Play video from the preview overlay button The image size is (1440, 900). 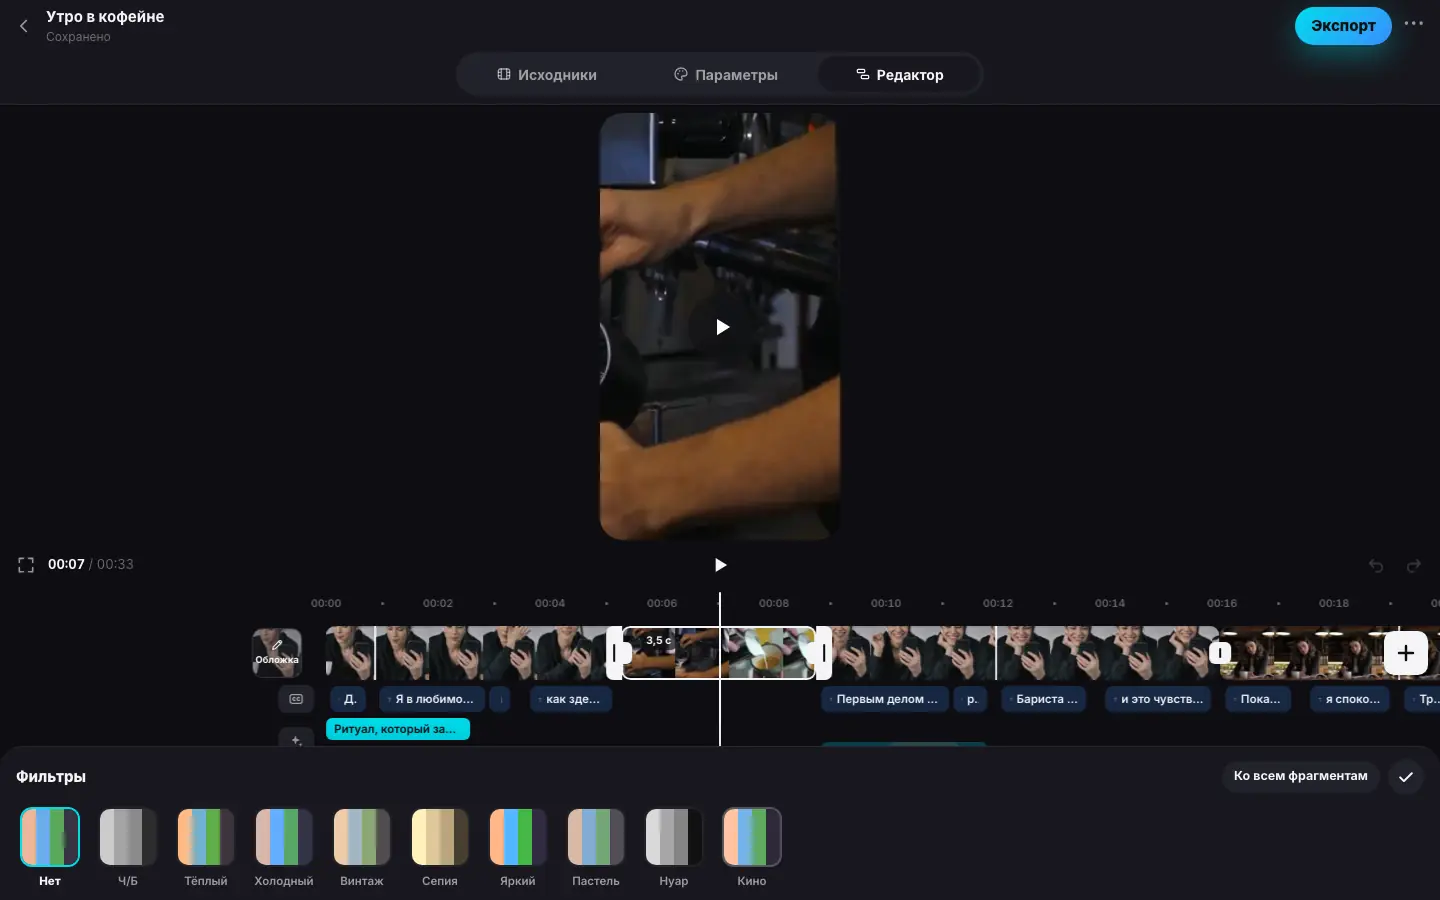pos(722,327)
